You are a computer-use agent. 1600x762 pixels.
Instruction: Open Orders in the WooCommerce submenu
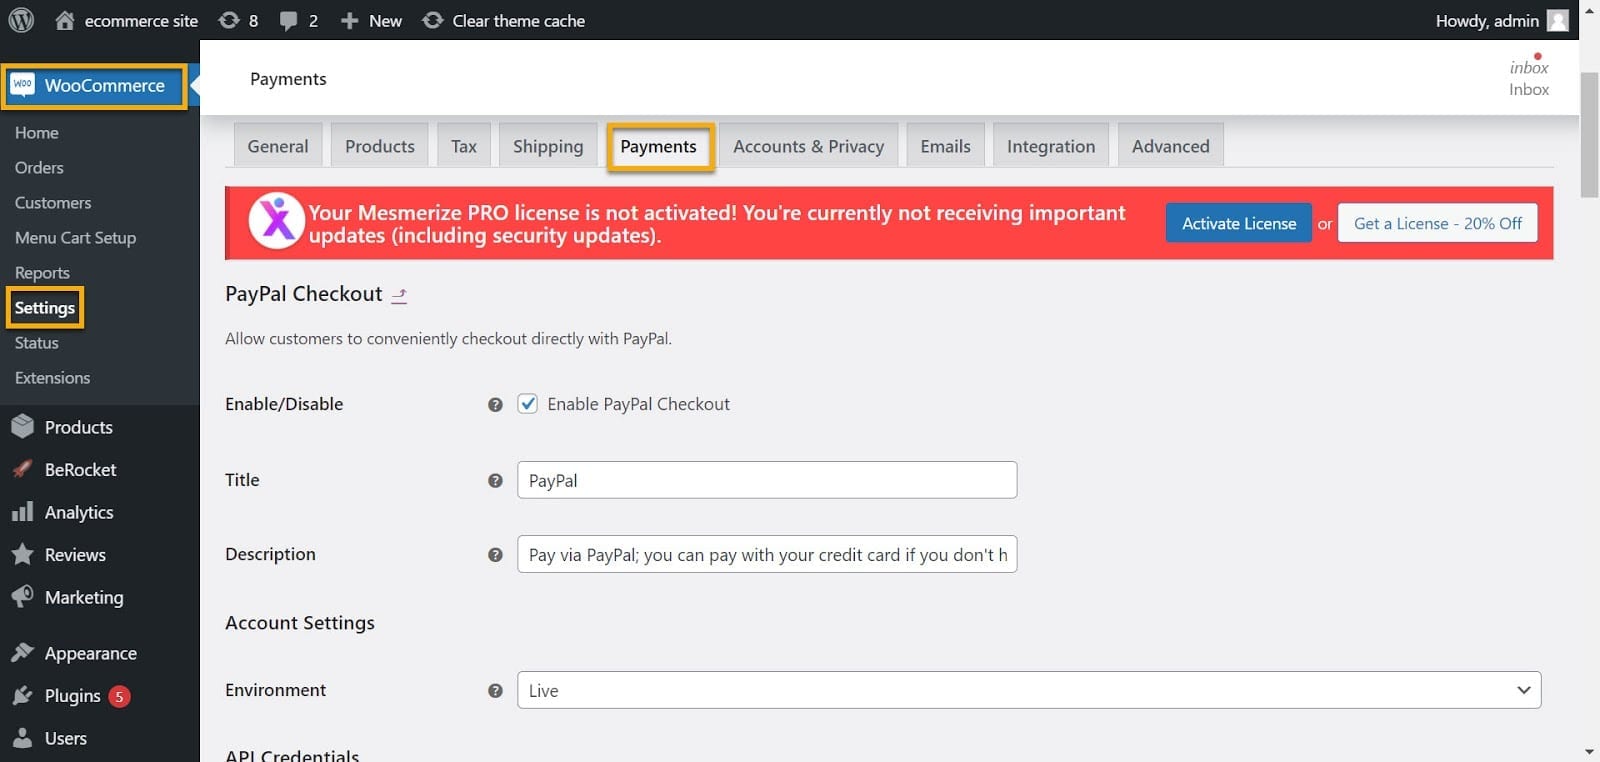point(39,168)
